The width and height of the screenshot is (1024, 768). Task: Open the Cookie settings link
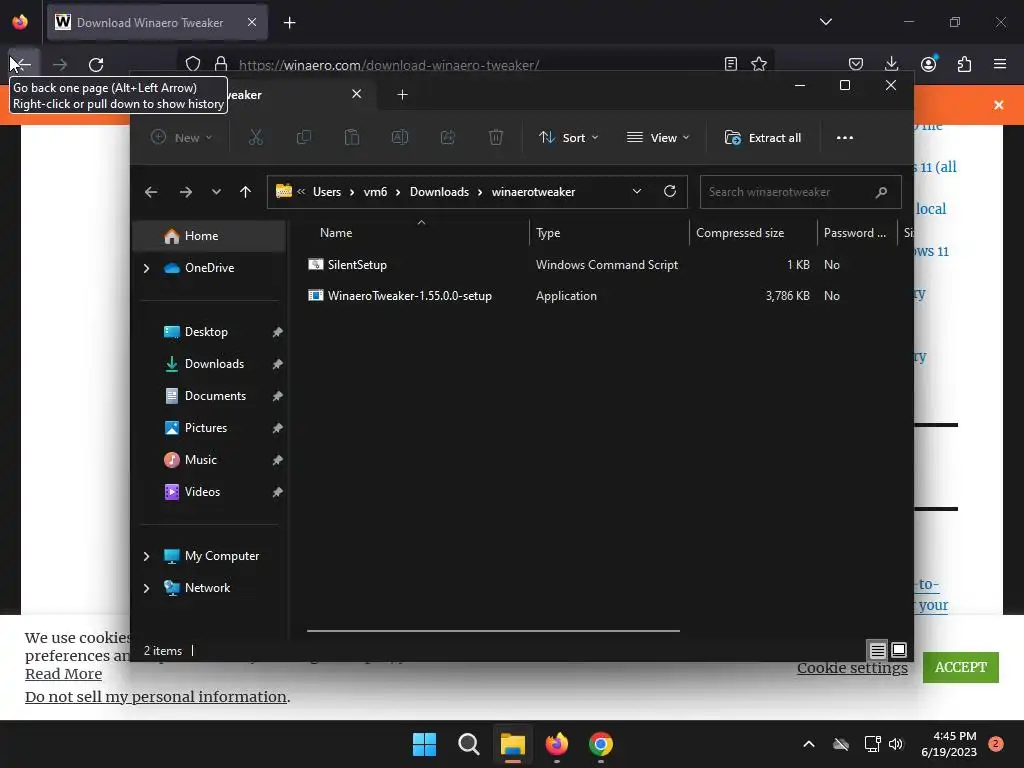pos(852,667)
